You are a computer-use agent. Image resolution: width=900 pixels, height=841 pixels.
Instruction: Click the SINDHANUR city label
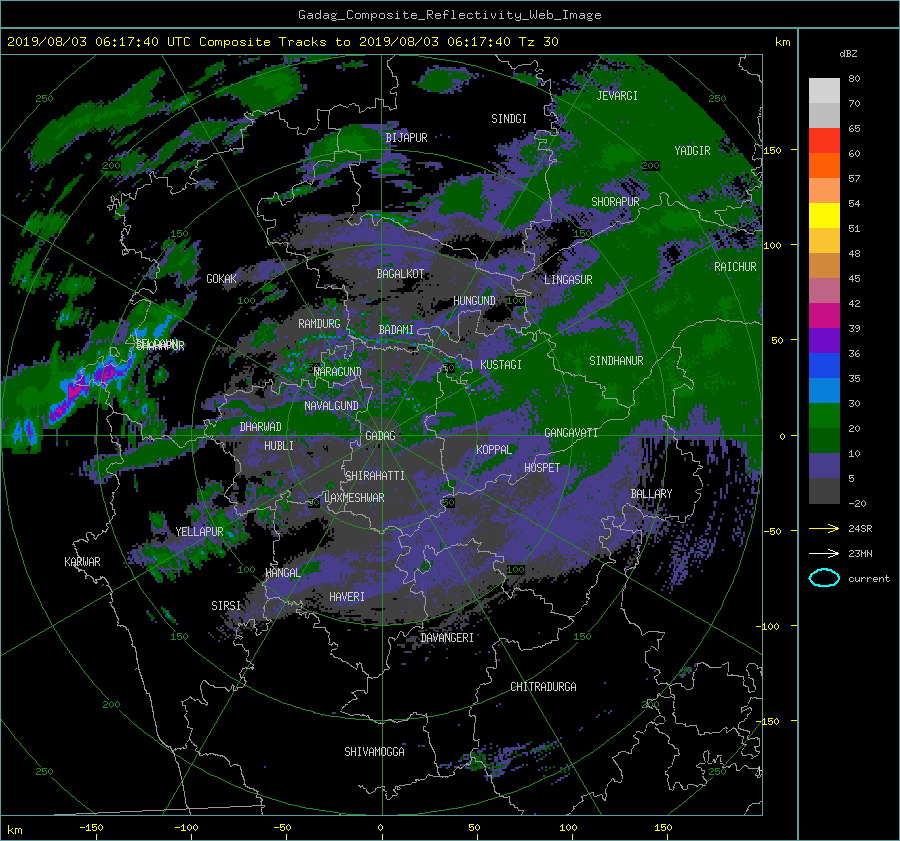click(616, 361)
